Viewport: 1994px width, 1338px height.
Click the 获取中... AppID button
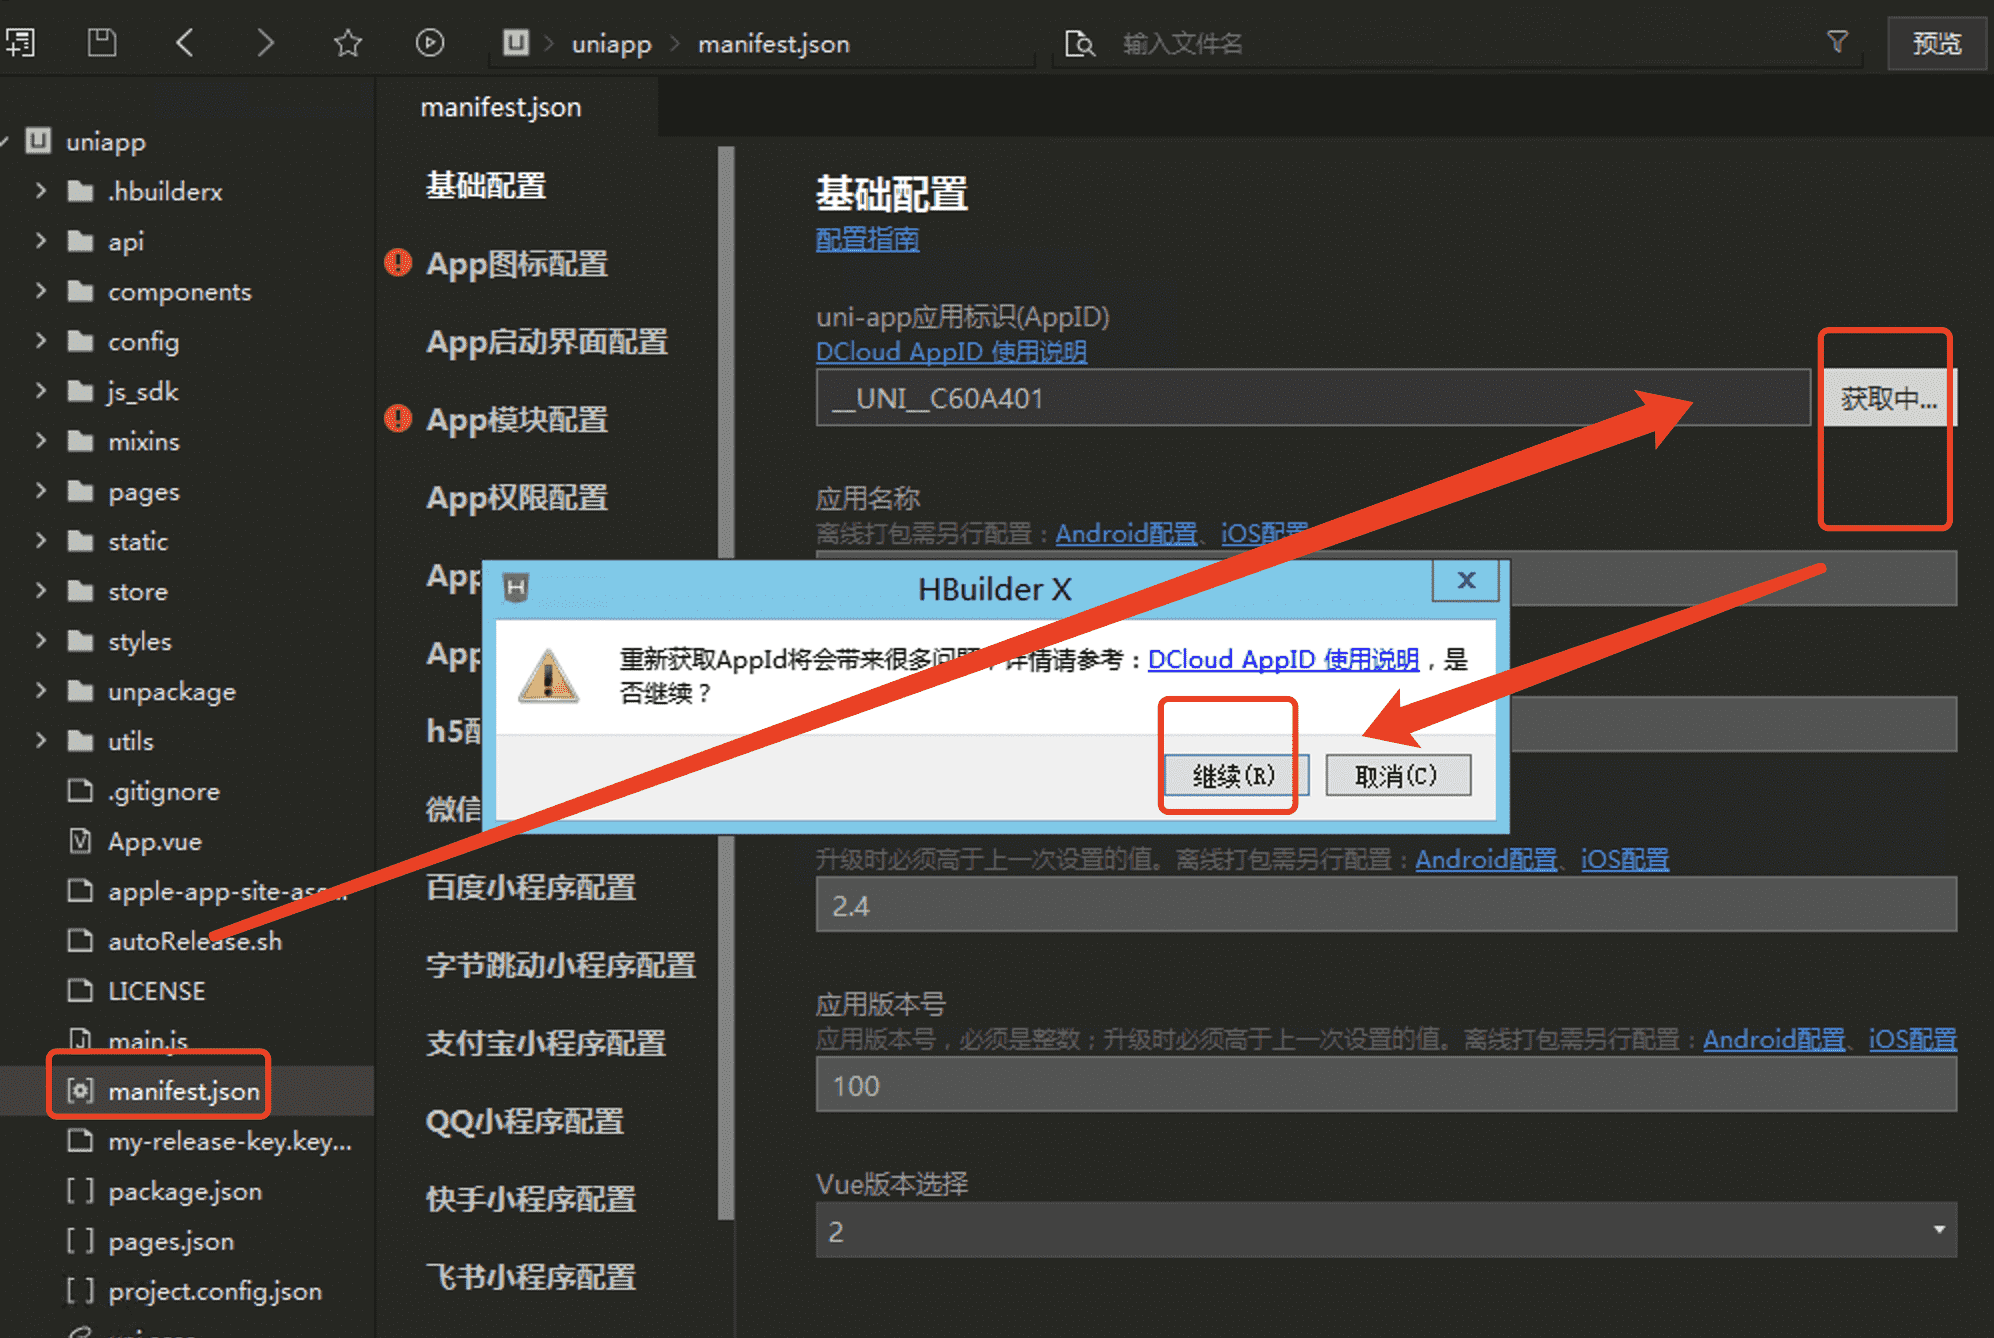[1888, 398]
